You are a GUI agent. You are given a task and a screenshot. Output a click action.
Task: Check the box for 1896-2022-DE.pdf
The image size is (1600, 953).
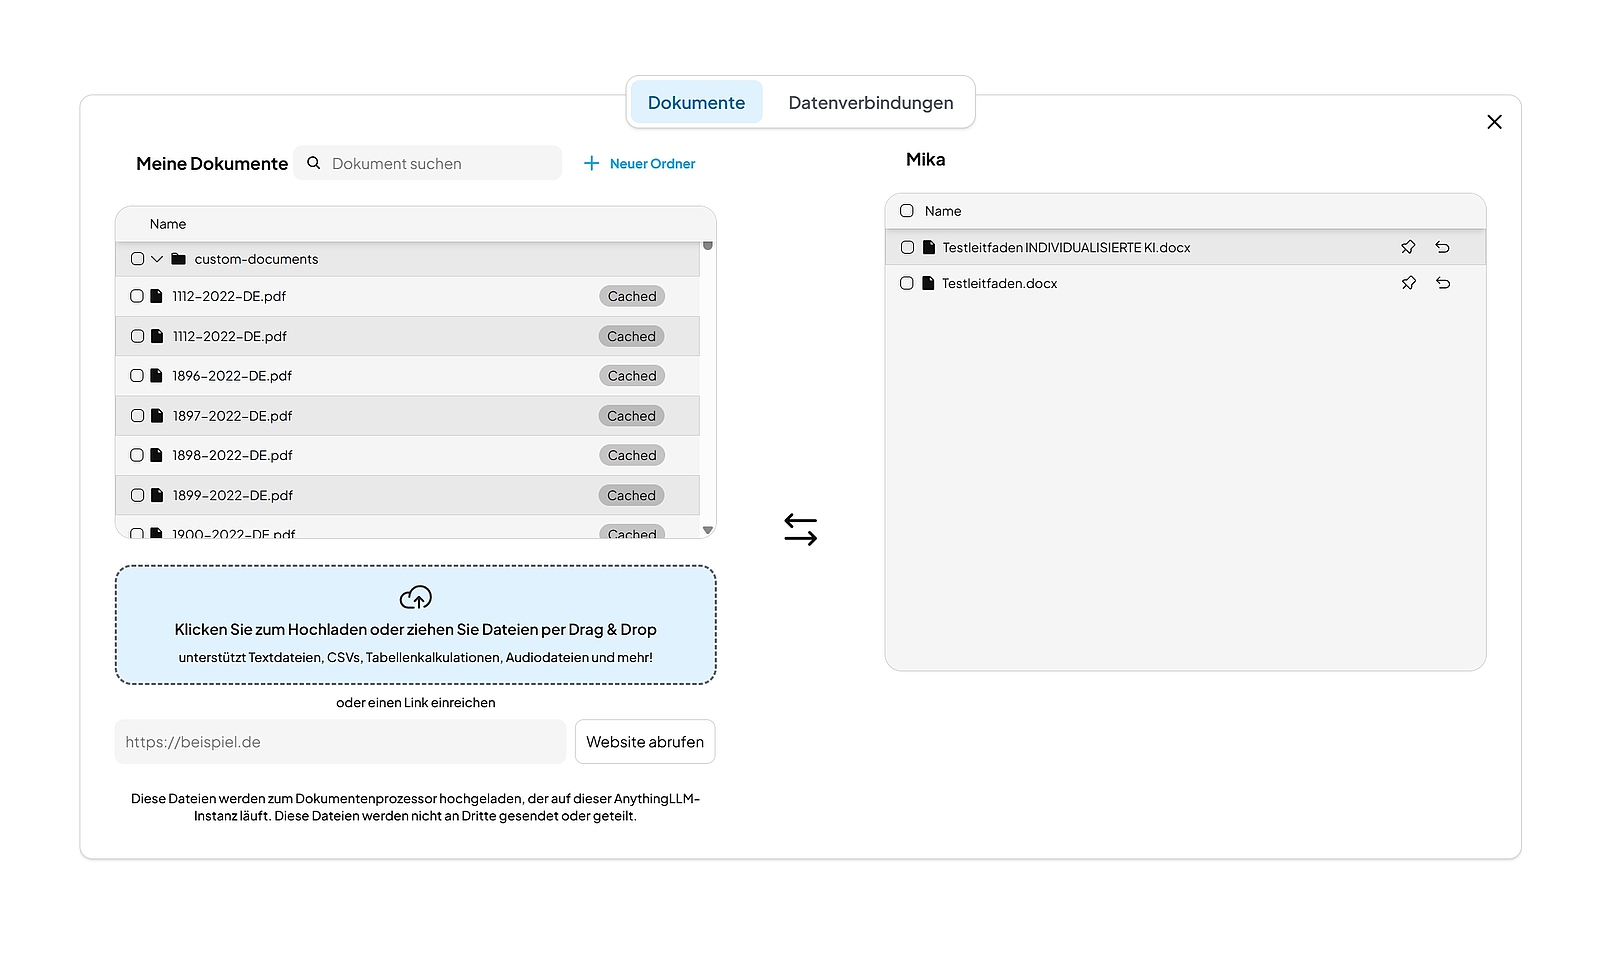137,376
